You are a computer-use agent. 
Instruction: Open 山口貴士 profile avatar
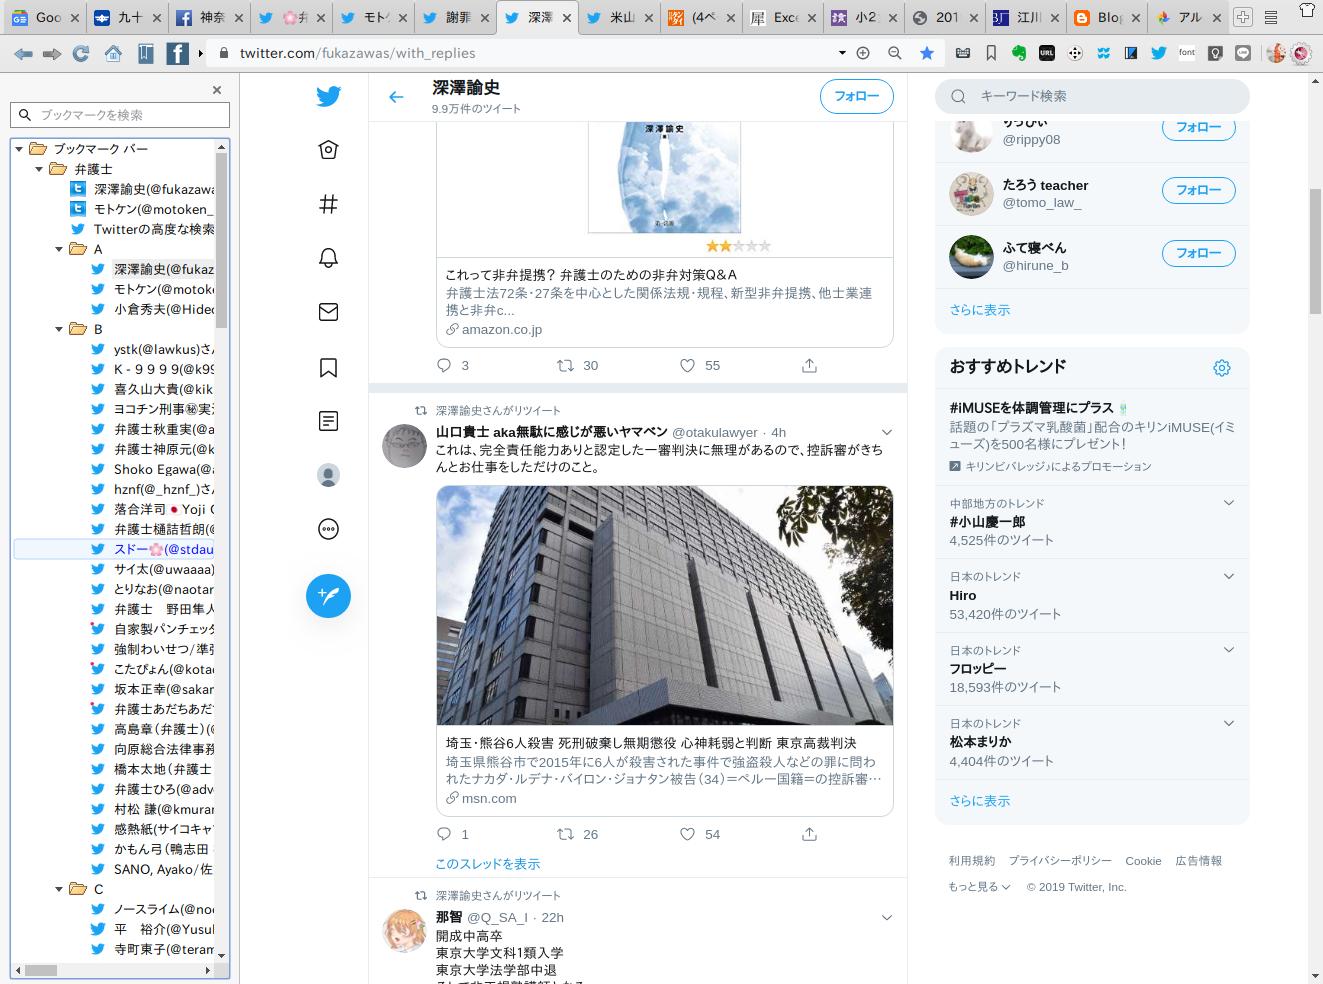404,446
